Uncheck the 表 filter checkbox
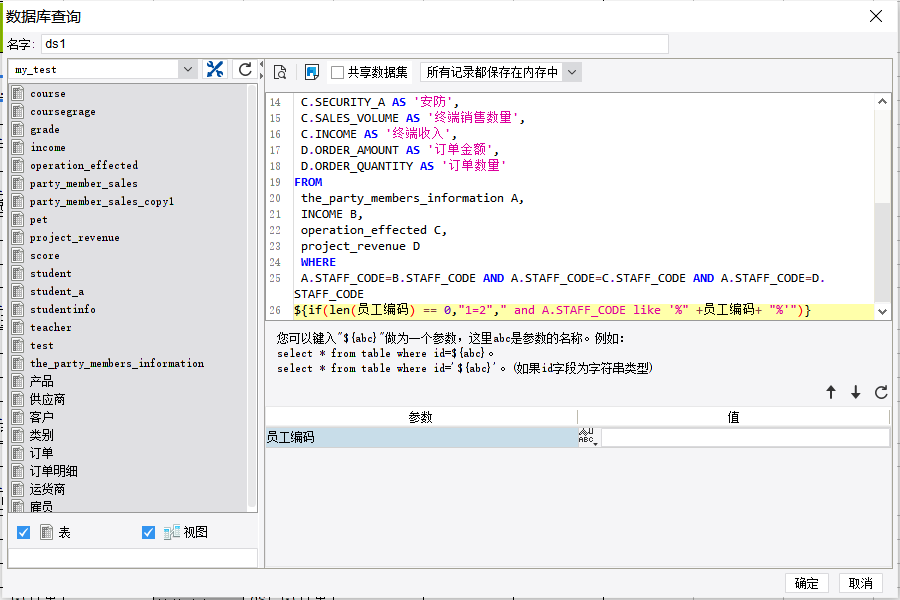Image resolution: width=900 pixels, height=600 pixels. (24, 533)
